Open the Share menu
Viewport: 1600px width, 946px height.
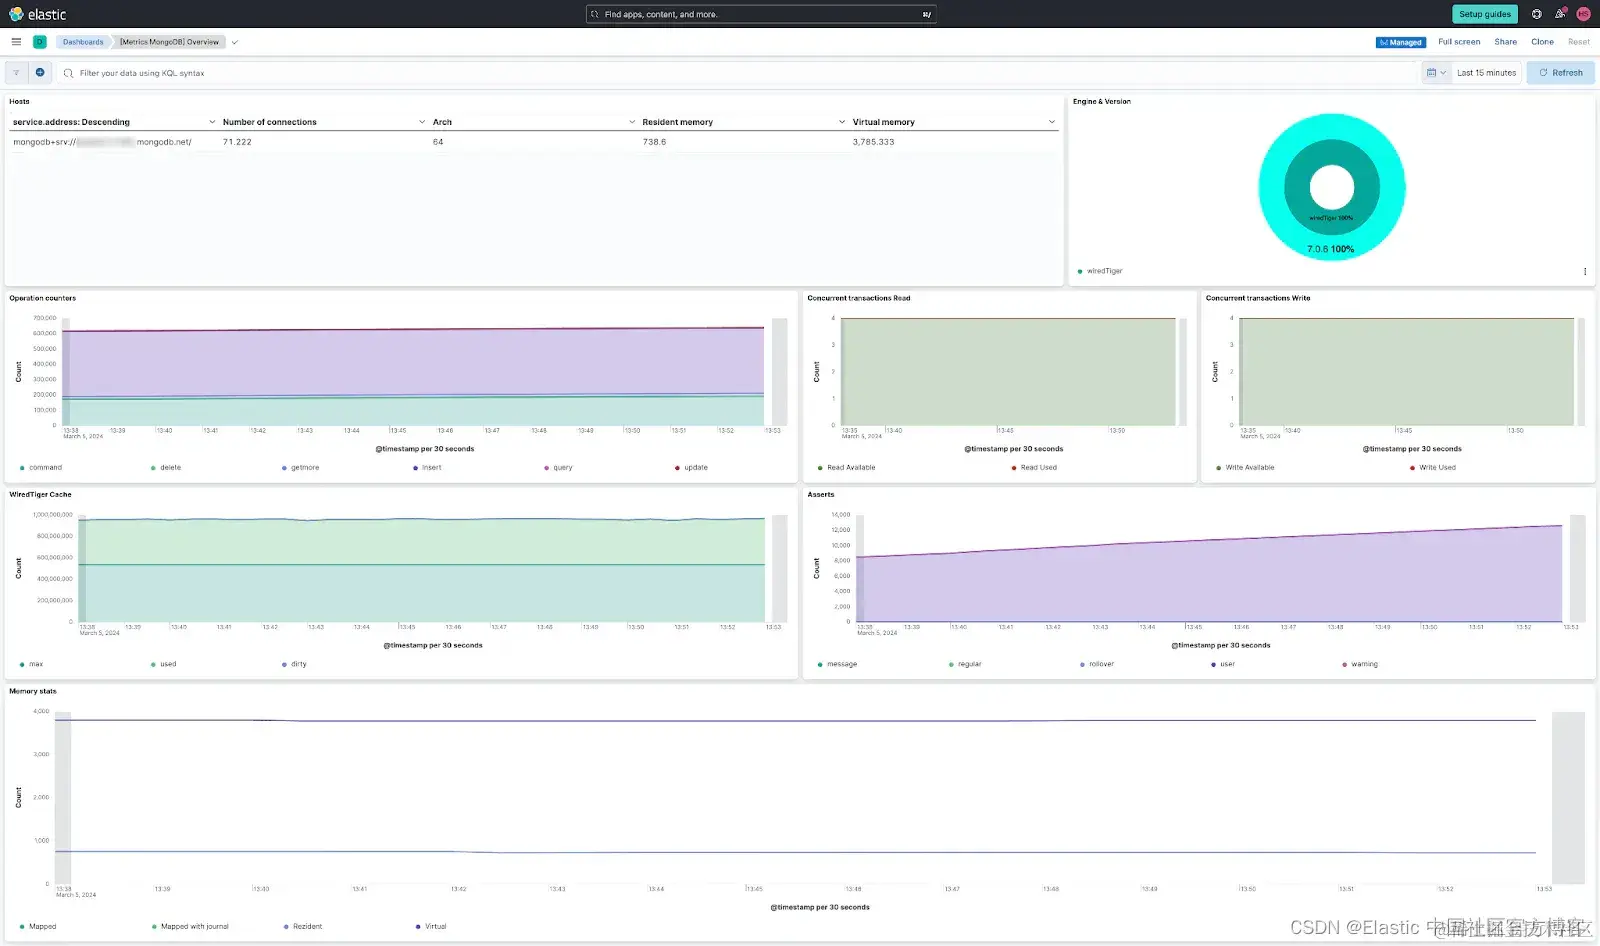click(1505, 42)
